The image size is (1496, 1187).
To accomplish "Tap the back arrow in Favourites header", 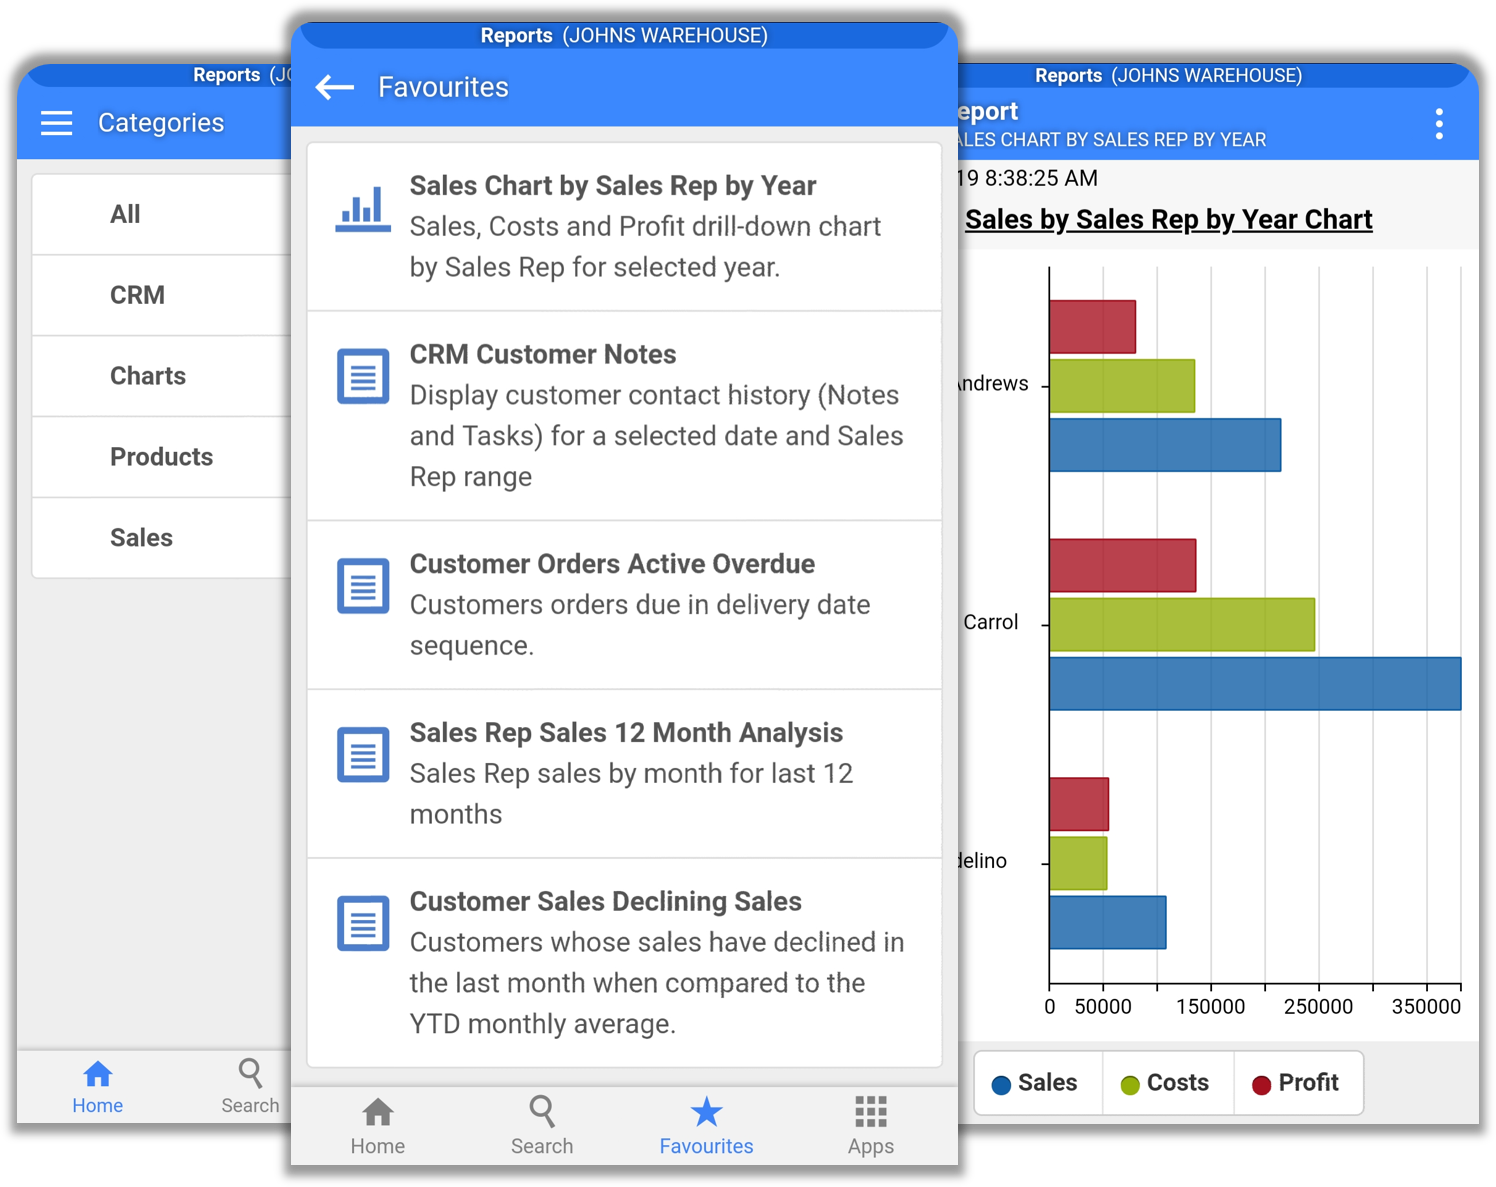I will [335, 88].
